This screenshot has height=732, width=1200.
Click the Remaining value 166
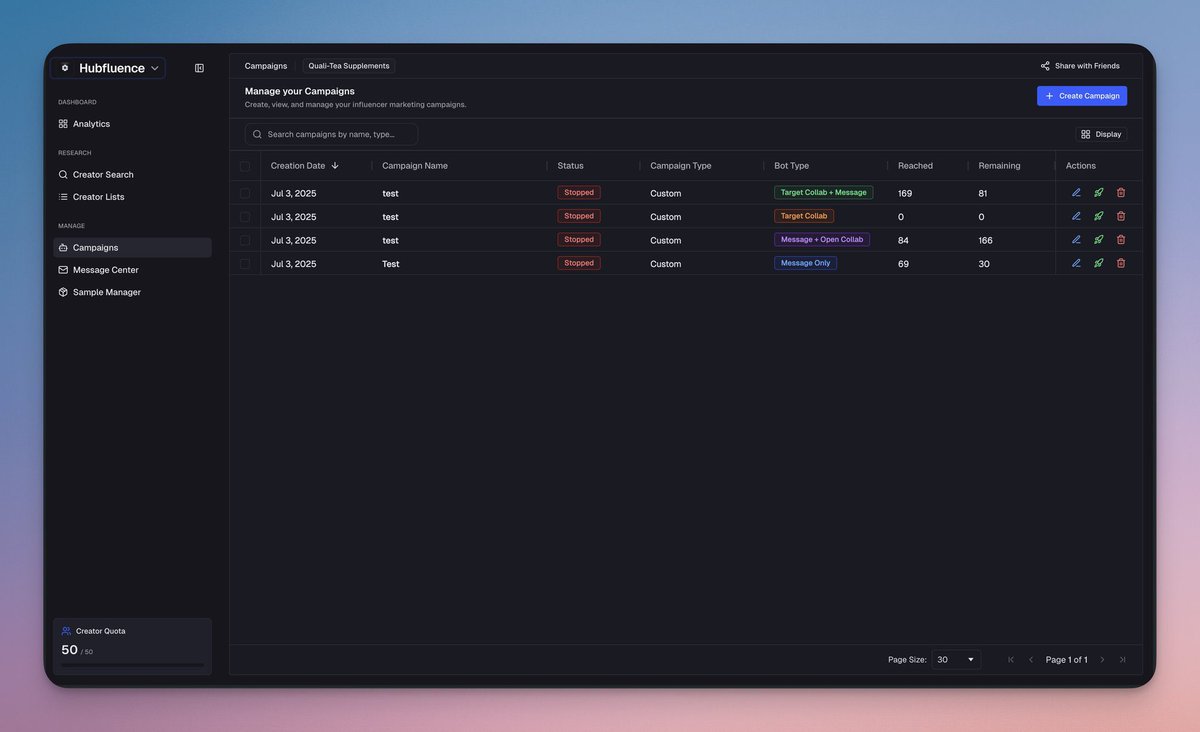click(x=986, y=240)
